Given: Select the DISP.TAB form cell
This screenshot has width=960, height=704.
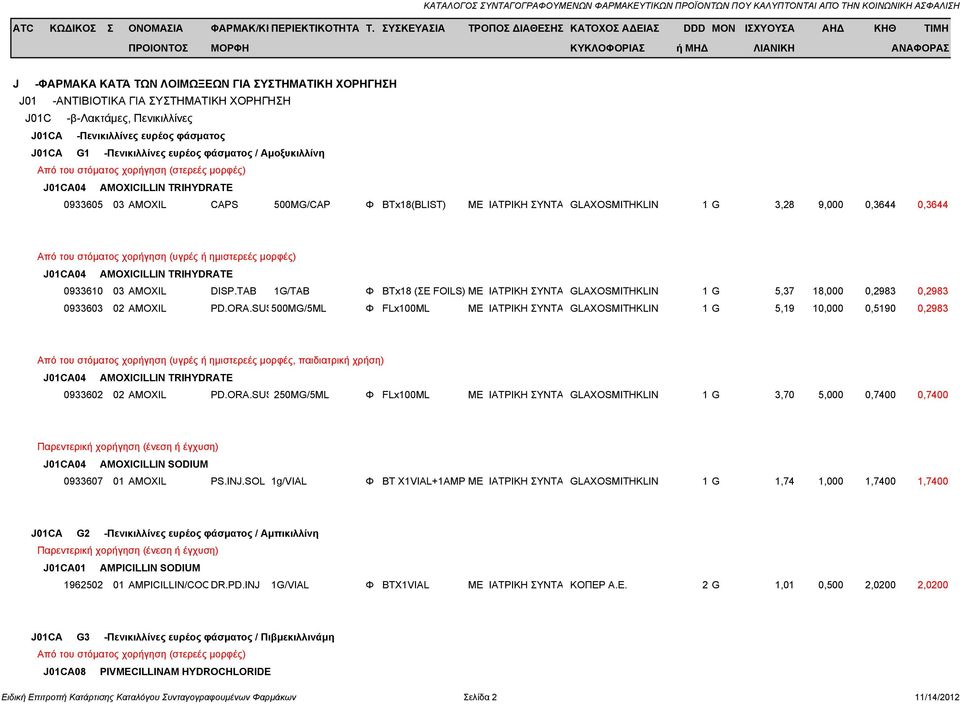Looking at the screenshot, I should pyautogui.click(x=233, y=291).
